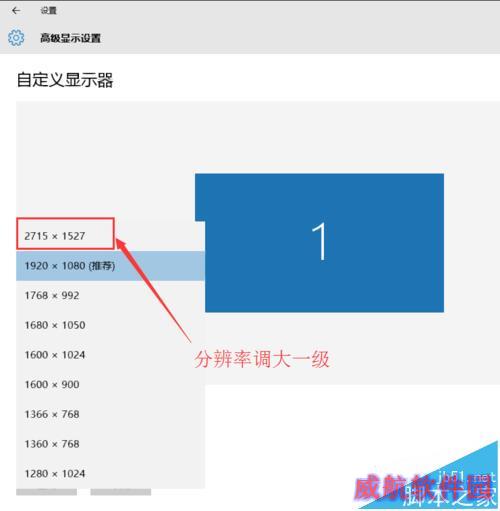The width and height of the screenshot is (500, 511).
Task: Choose the recommended 1920 × 1080 resolution
Action: coord(110,266)
